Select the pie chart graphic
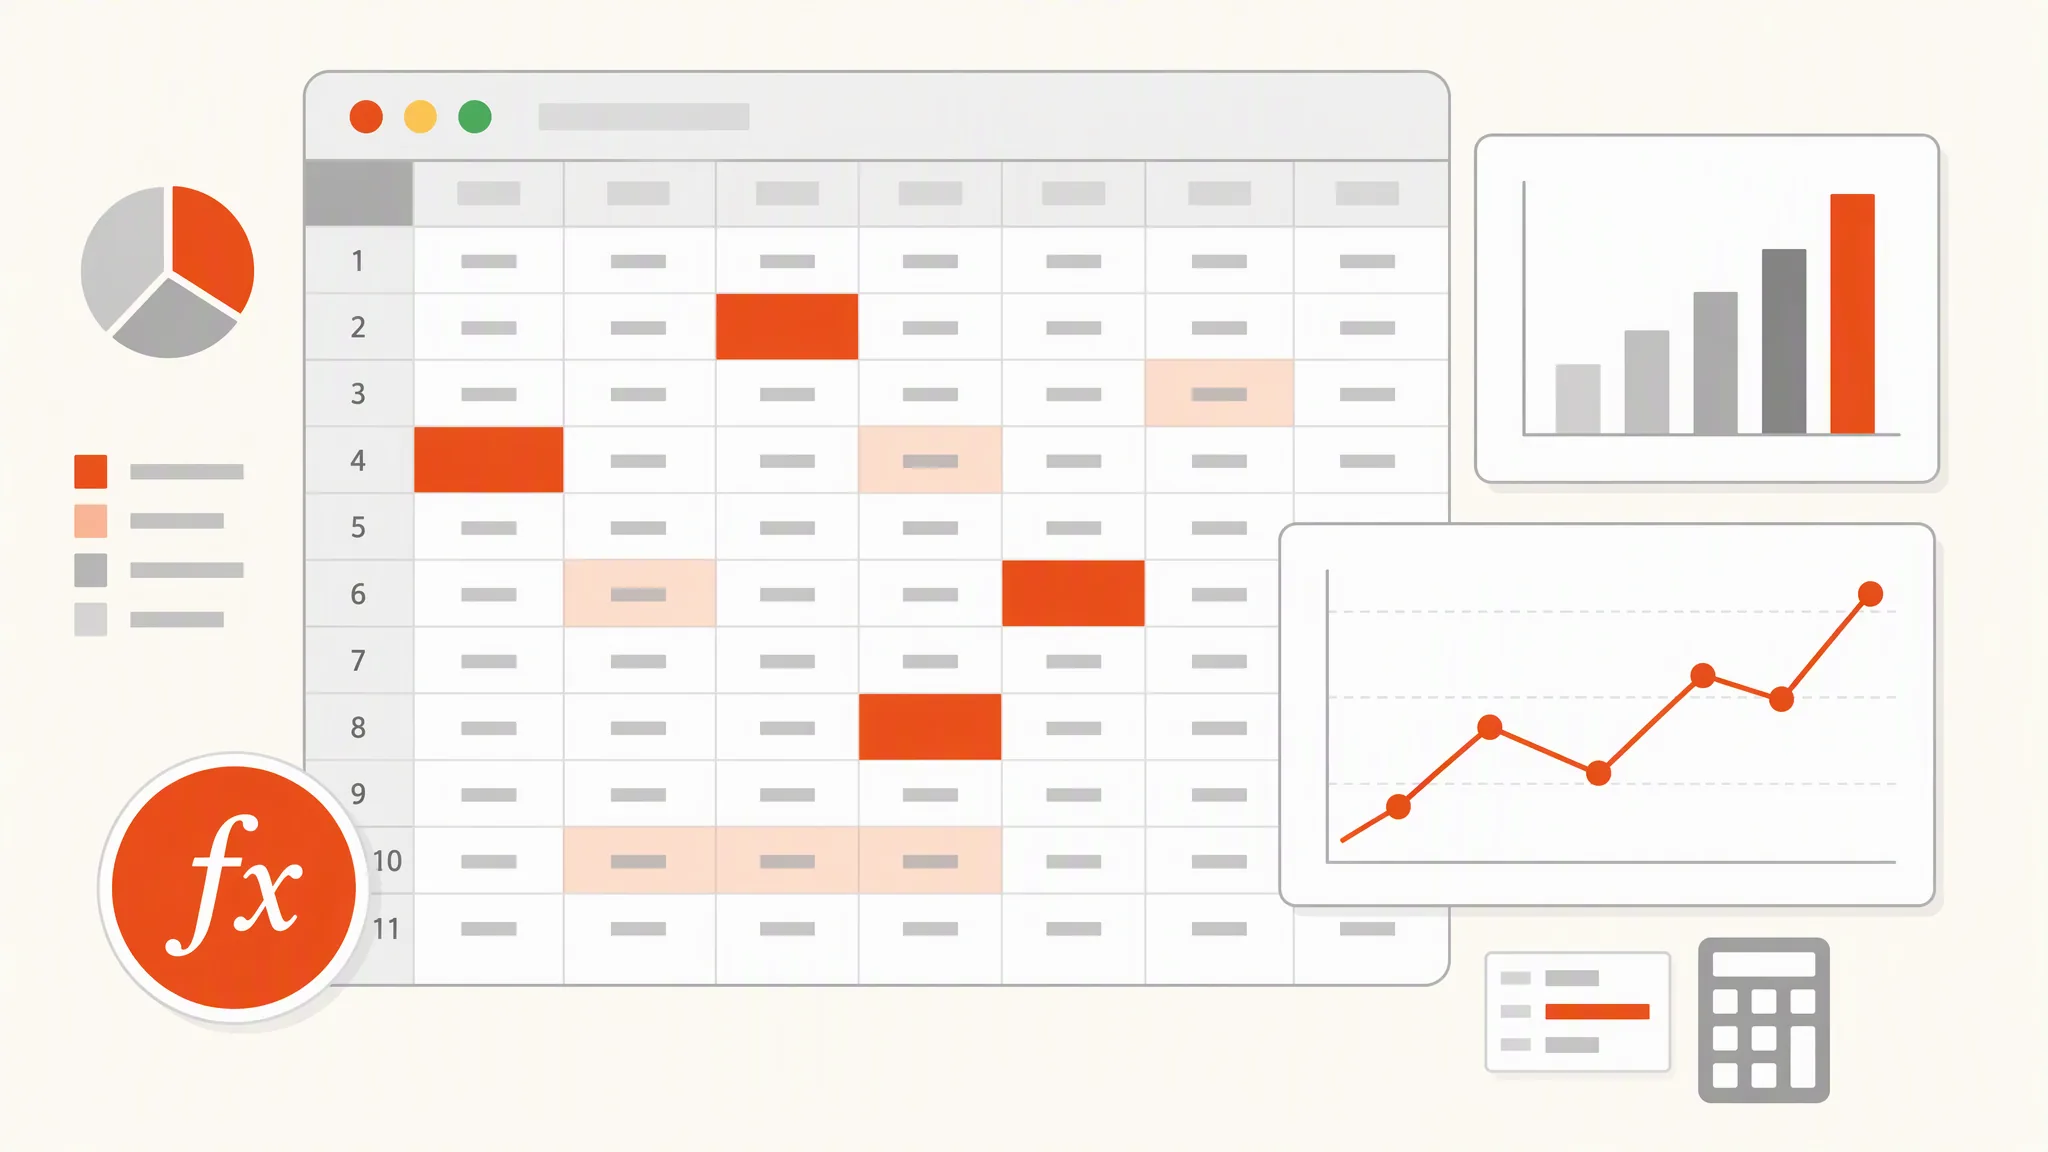This screenshot has width=2048, height=1152. coord(167,271)
